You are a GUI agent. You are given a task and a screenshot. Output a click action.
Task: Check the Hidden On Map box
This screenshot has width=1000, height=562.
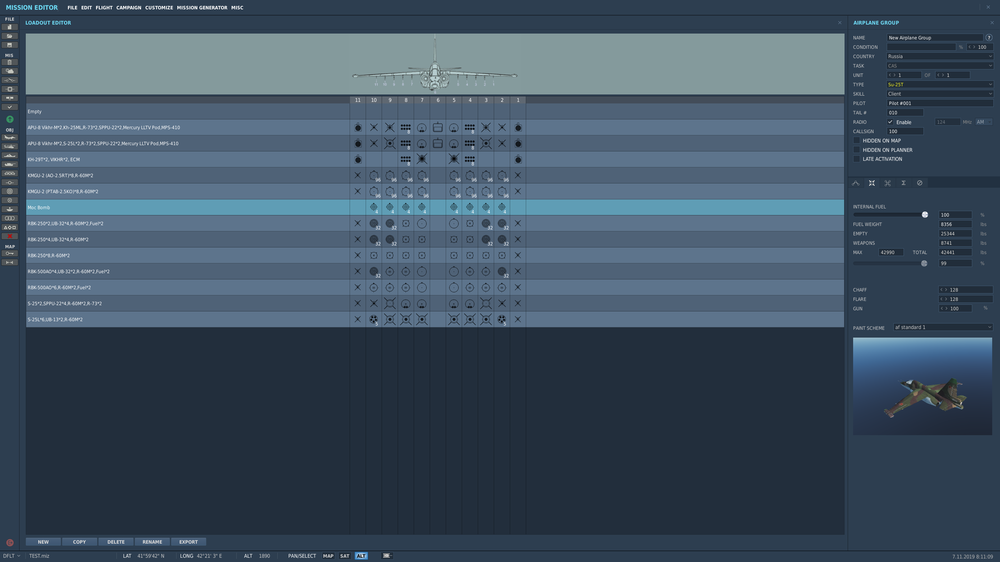point(857,140)
